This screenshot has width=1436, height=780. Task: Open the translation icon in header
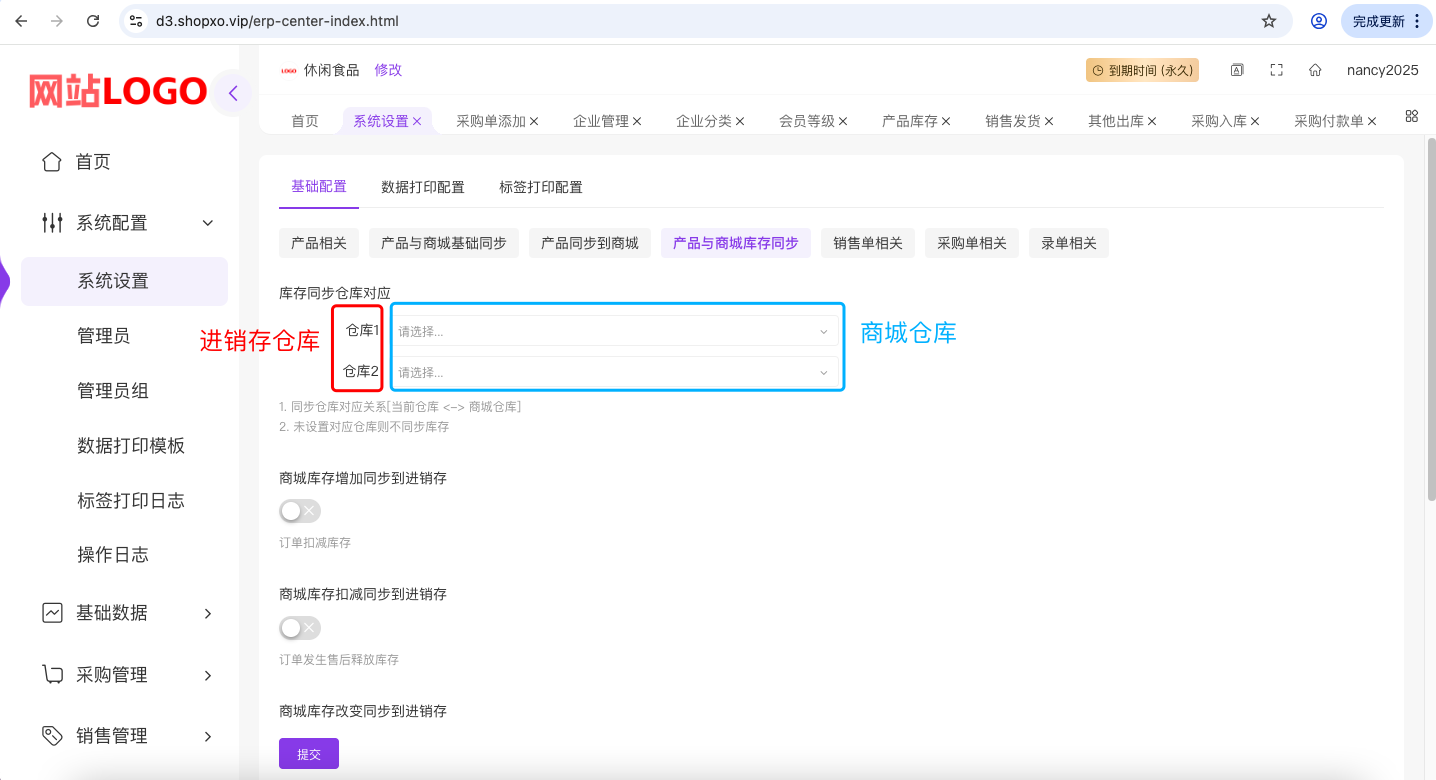click(1237, 70)
